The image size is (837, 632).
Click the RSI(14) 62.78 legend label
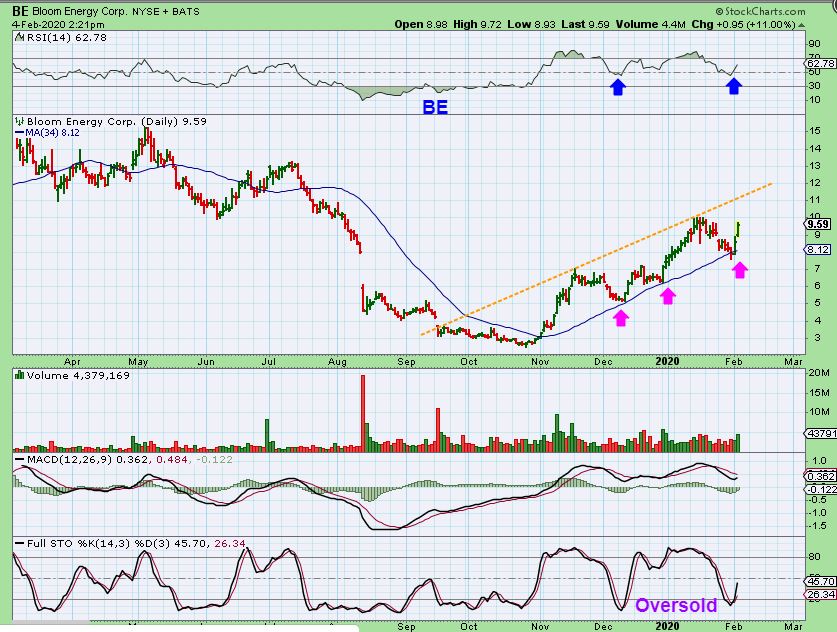67,37
